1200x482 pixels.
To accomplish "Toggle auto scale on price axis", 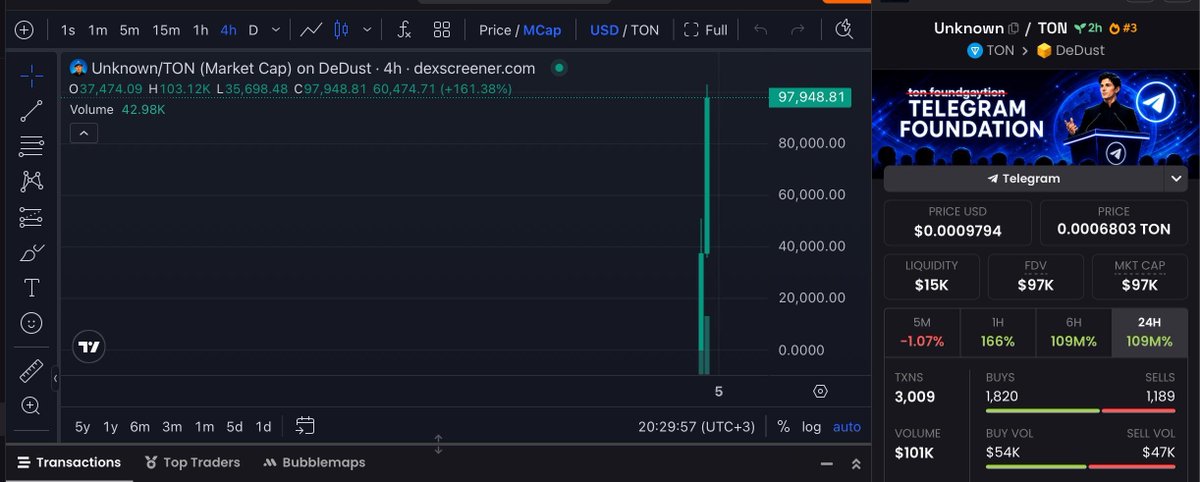I will [847, 427].
